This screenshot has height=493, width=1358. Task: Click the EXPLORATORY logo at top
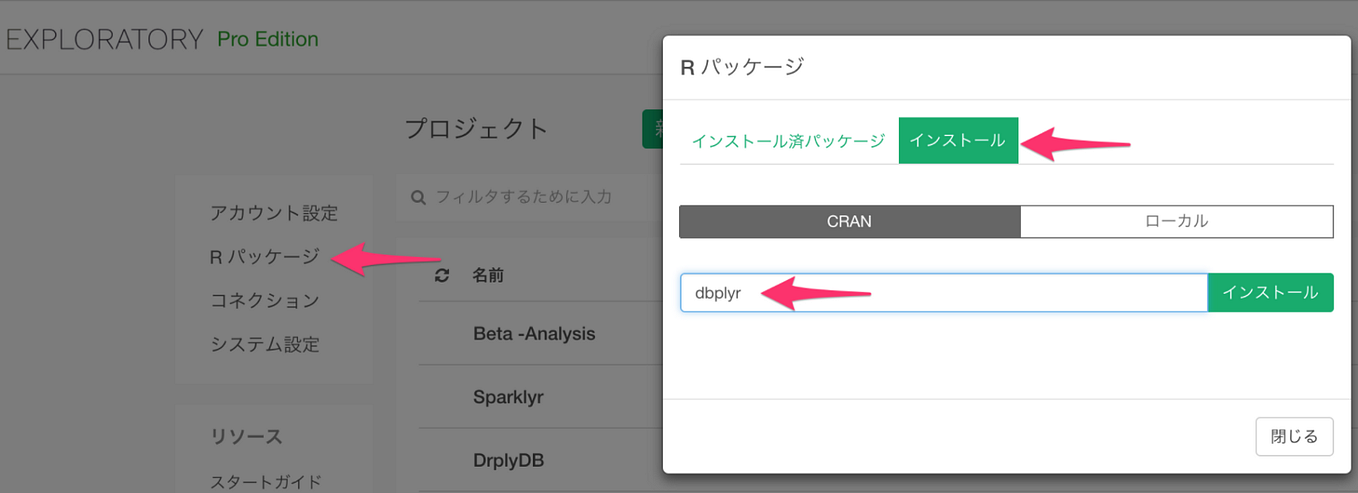pyautogui.click(x=104, y=40)
